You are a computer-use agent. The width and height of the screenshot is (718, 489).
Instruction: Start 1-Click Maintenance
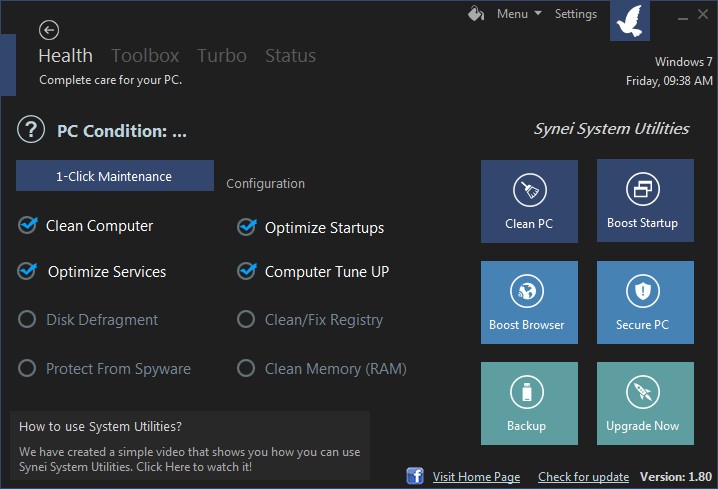(114, 176)
